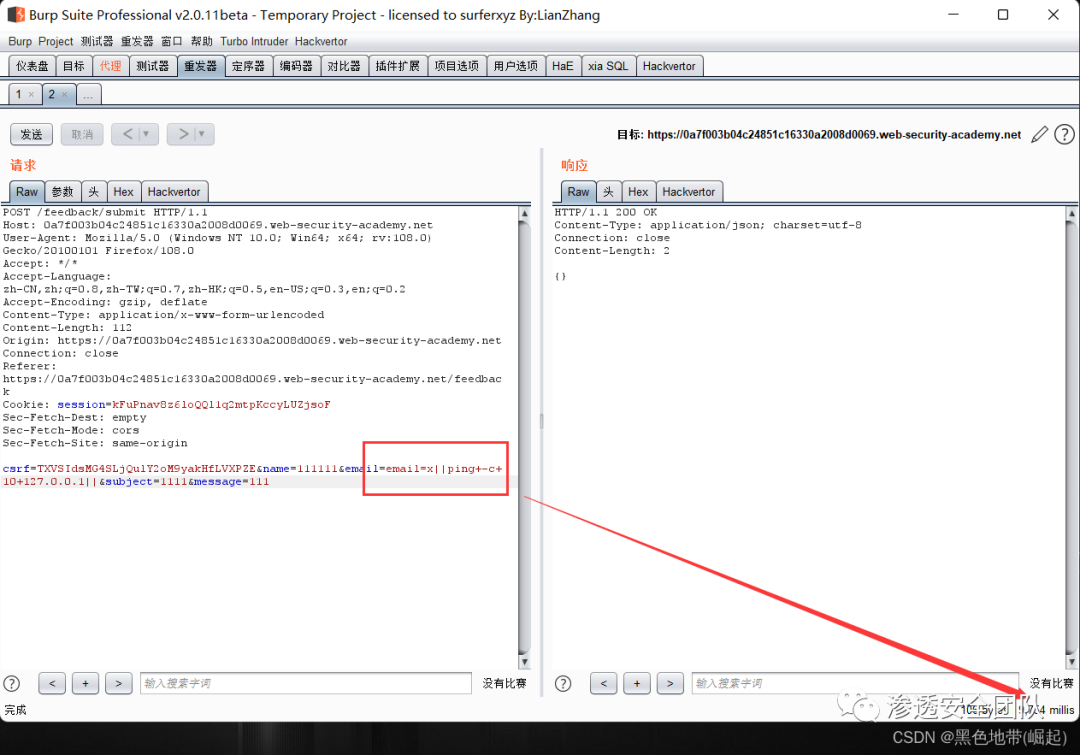Screen dimensions: 1080x755
Task: Click the request search help icon
Action: click(12, 683)
